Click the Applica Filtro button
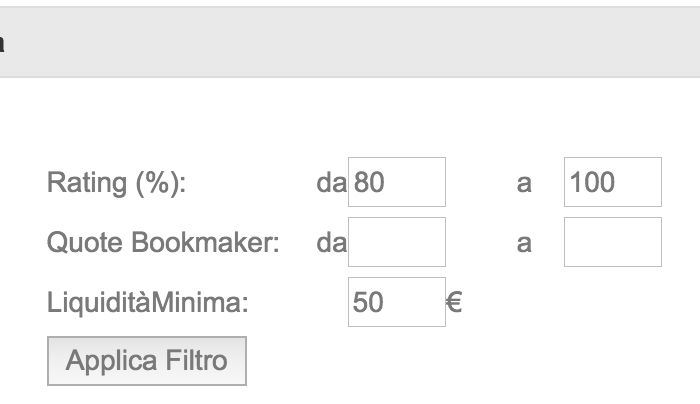The width and height of the screenshot is (700, 404). pyautogui.click(x=146, y=361)
